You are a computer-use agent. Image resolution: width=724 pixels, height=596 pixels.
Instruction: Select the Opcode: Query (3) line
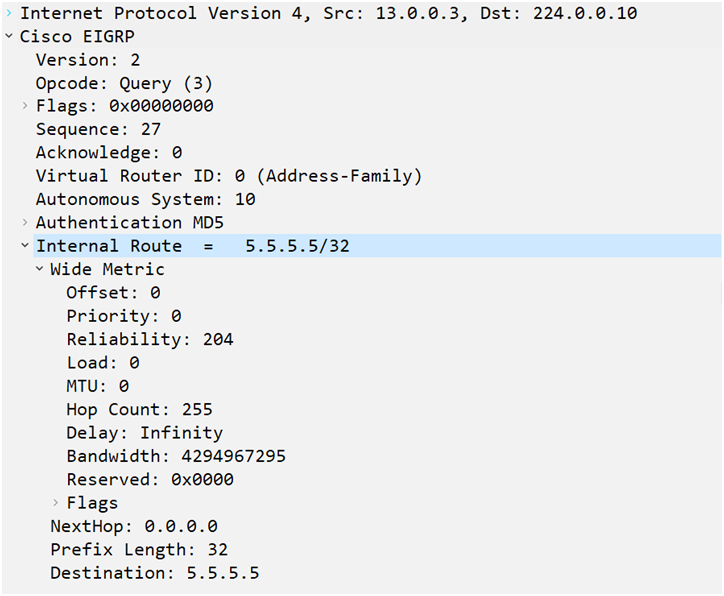pyautogui.click(x=124, y=84)
